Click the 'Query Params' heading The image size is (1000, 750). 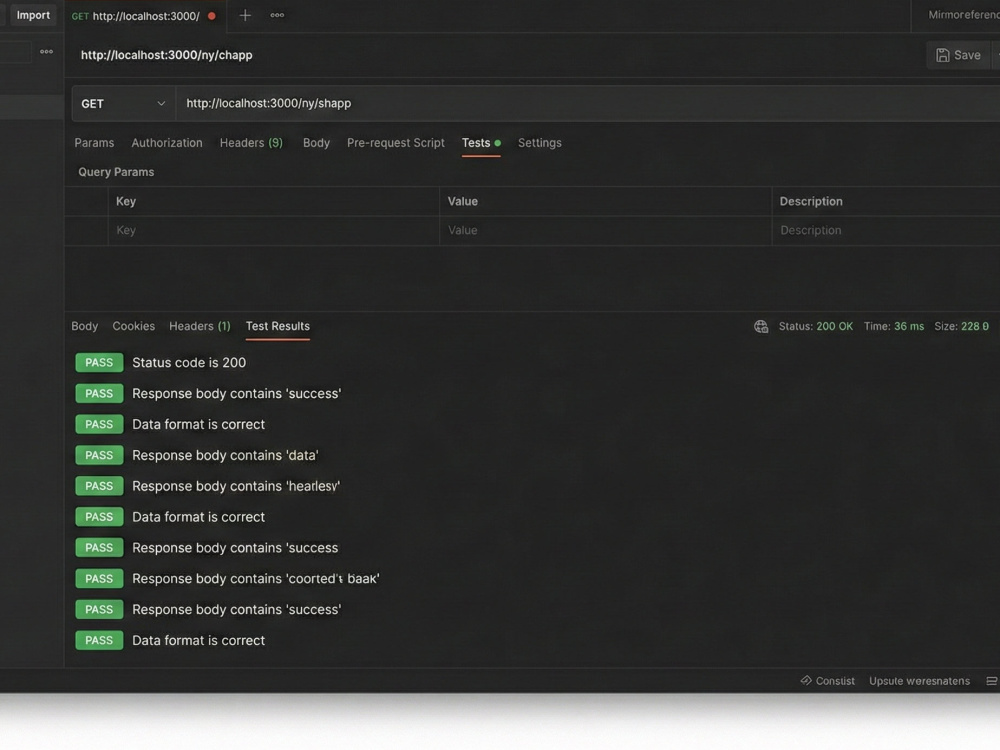click(116, 172)
